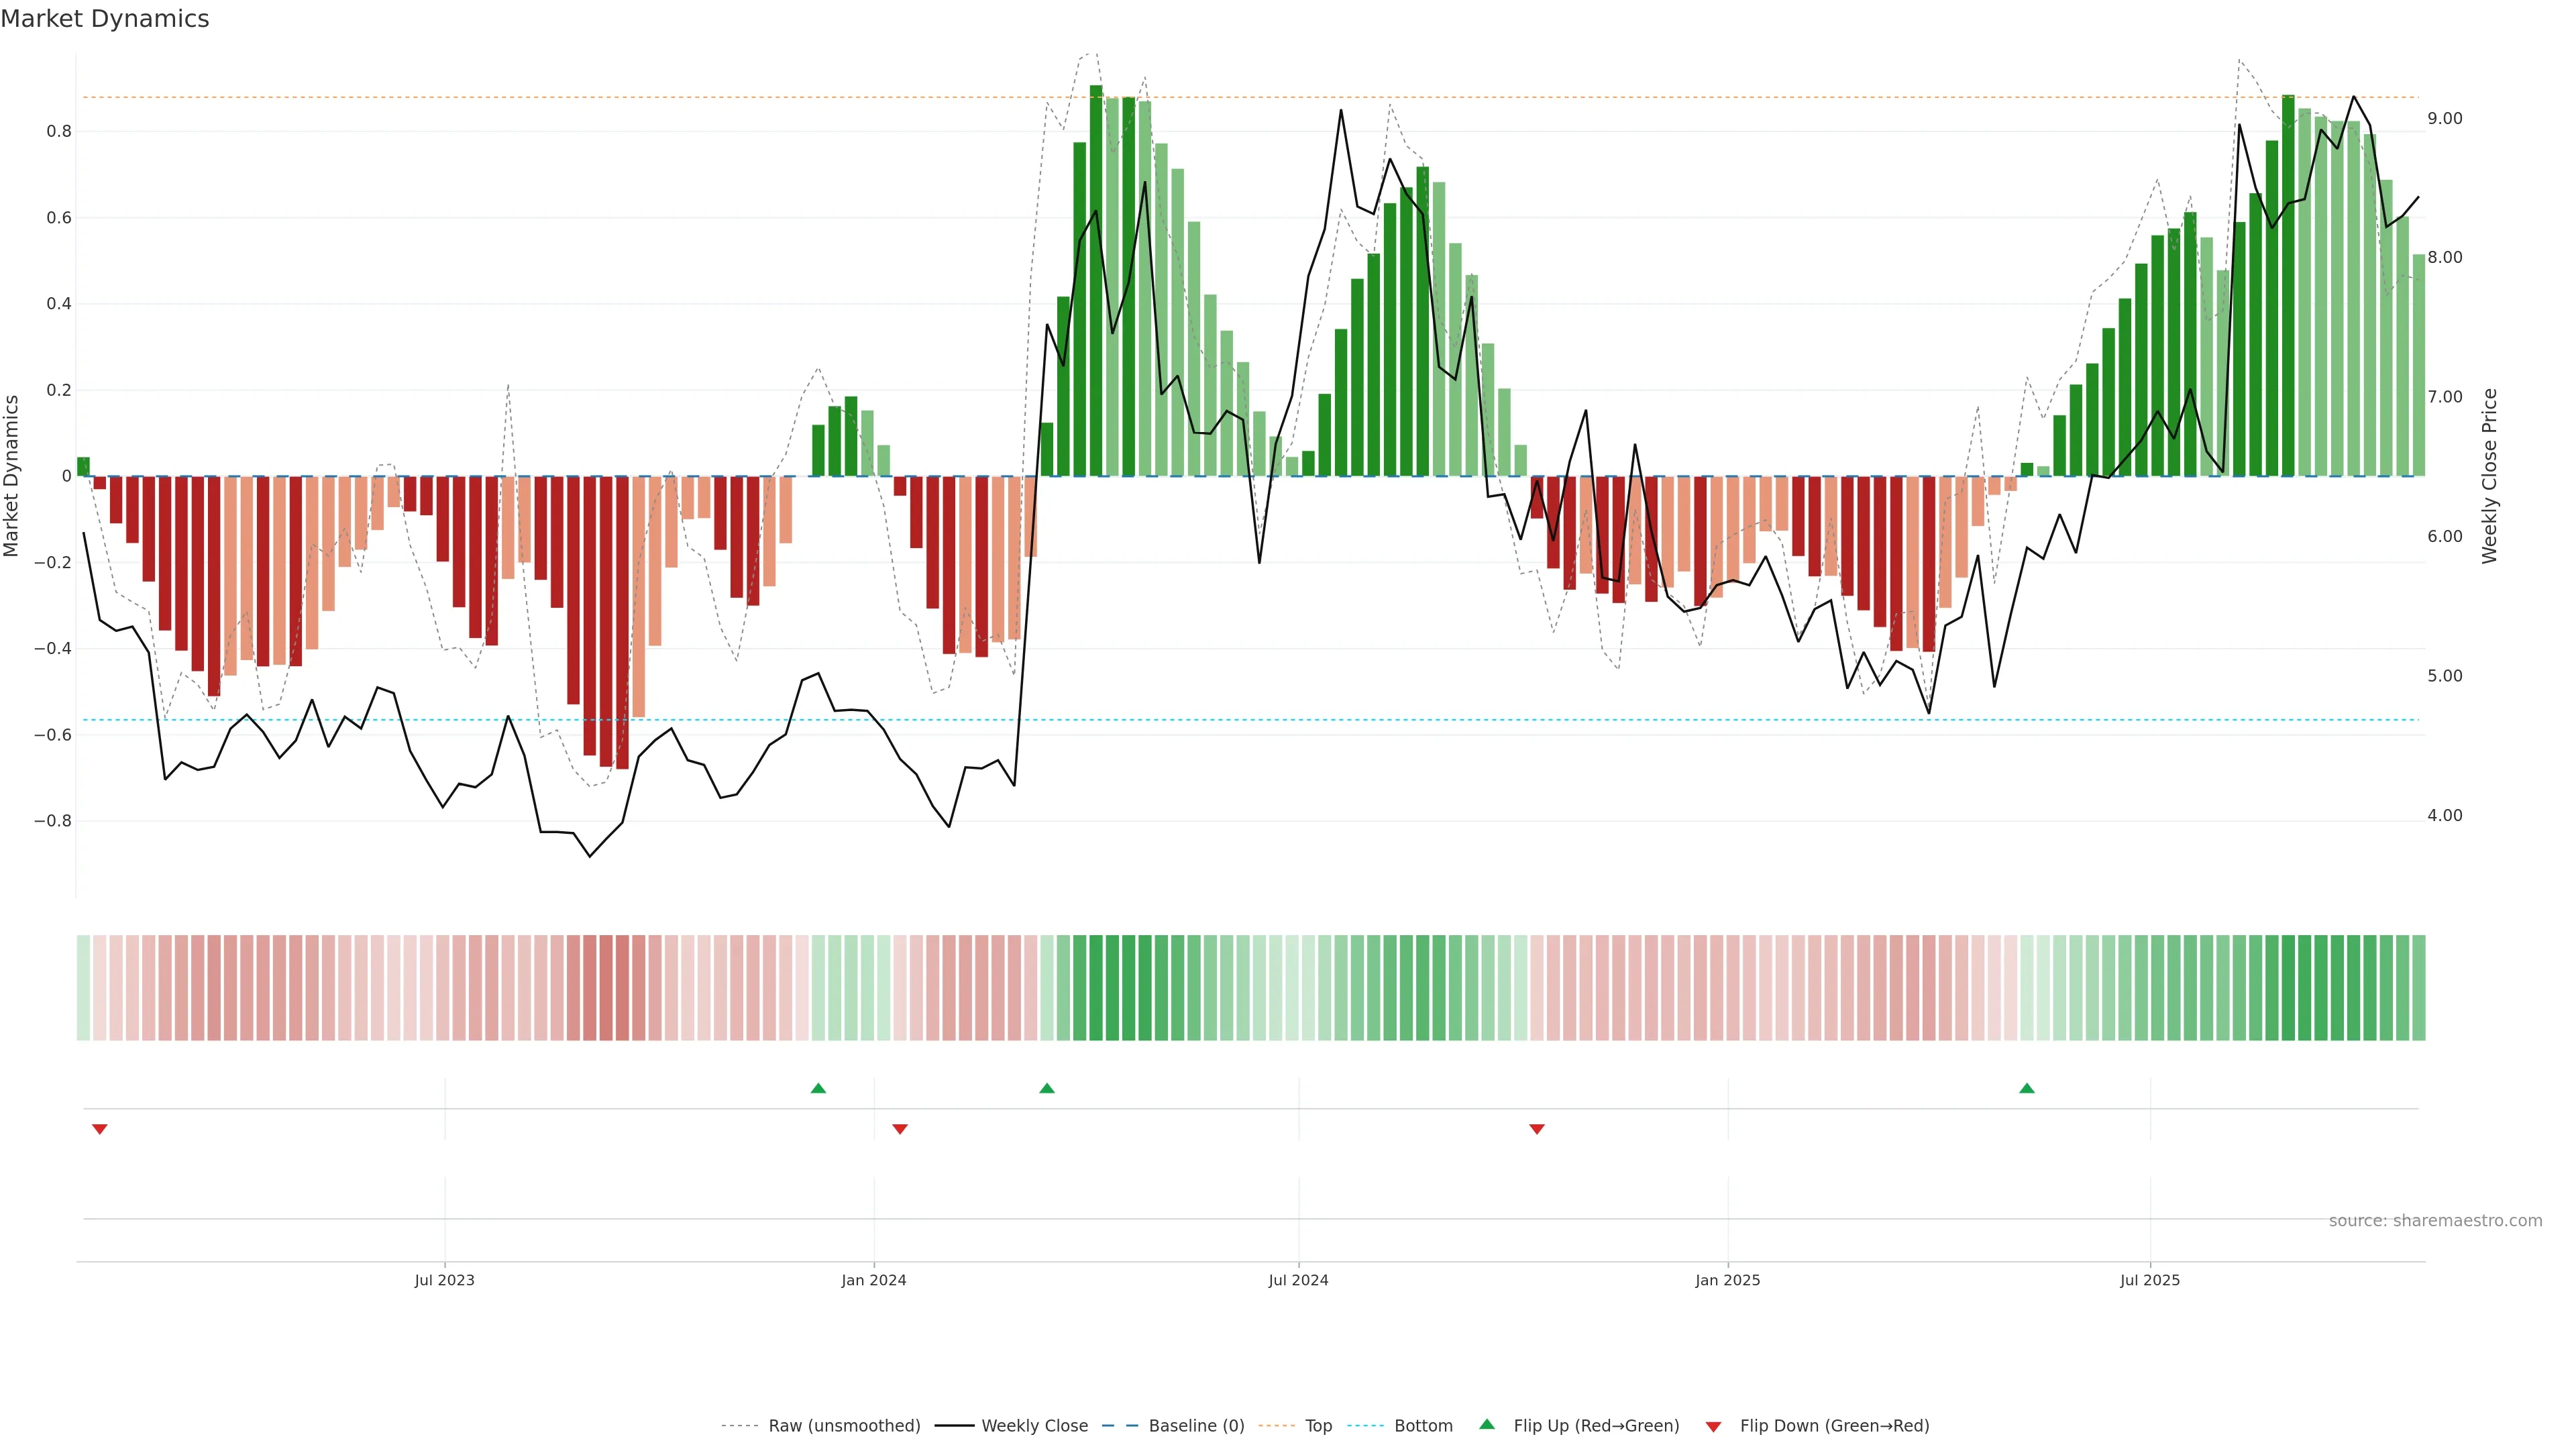Click the flip-down triangle near Oct 2024
The width and height of the screenshot is (2576, 1449).
point(1537,1129)
